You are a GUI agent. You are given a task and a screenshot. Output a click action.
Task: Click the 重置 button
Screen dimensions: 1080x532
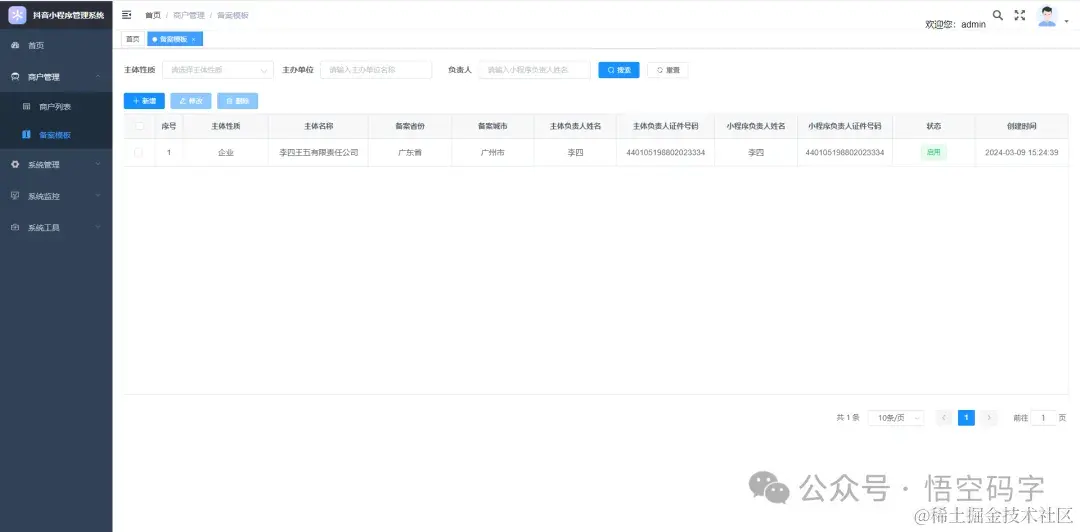pos(667,70)
